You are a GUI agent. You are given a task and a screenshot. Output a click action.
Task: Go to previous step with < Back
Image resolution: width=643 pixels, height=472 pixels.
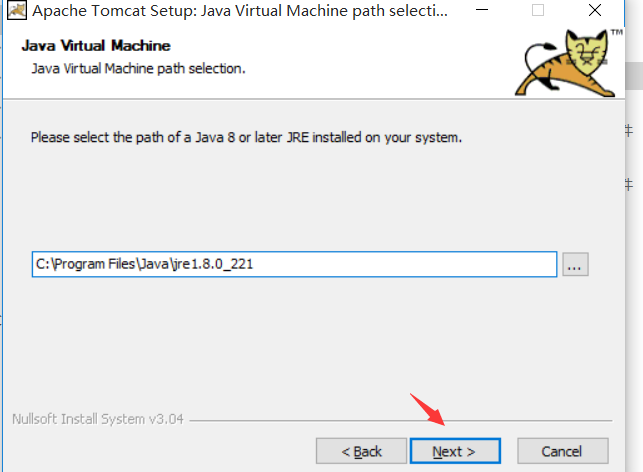361,451
